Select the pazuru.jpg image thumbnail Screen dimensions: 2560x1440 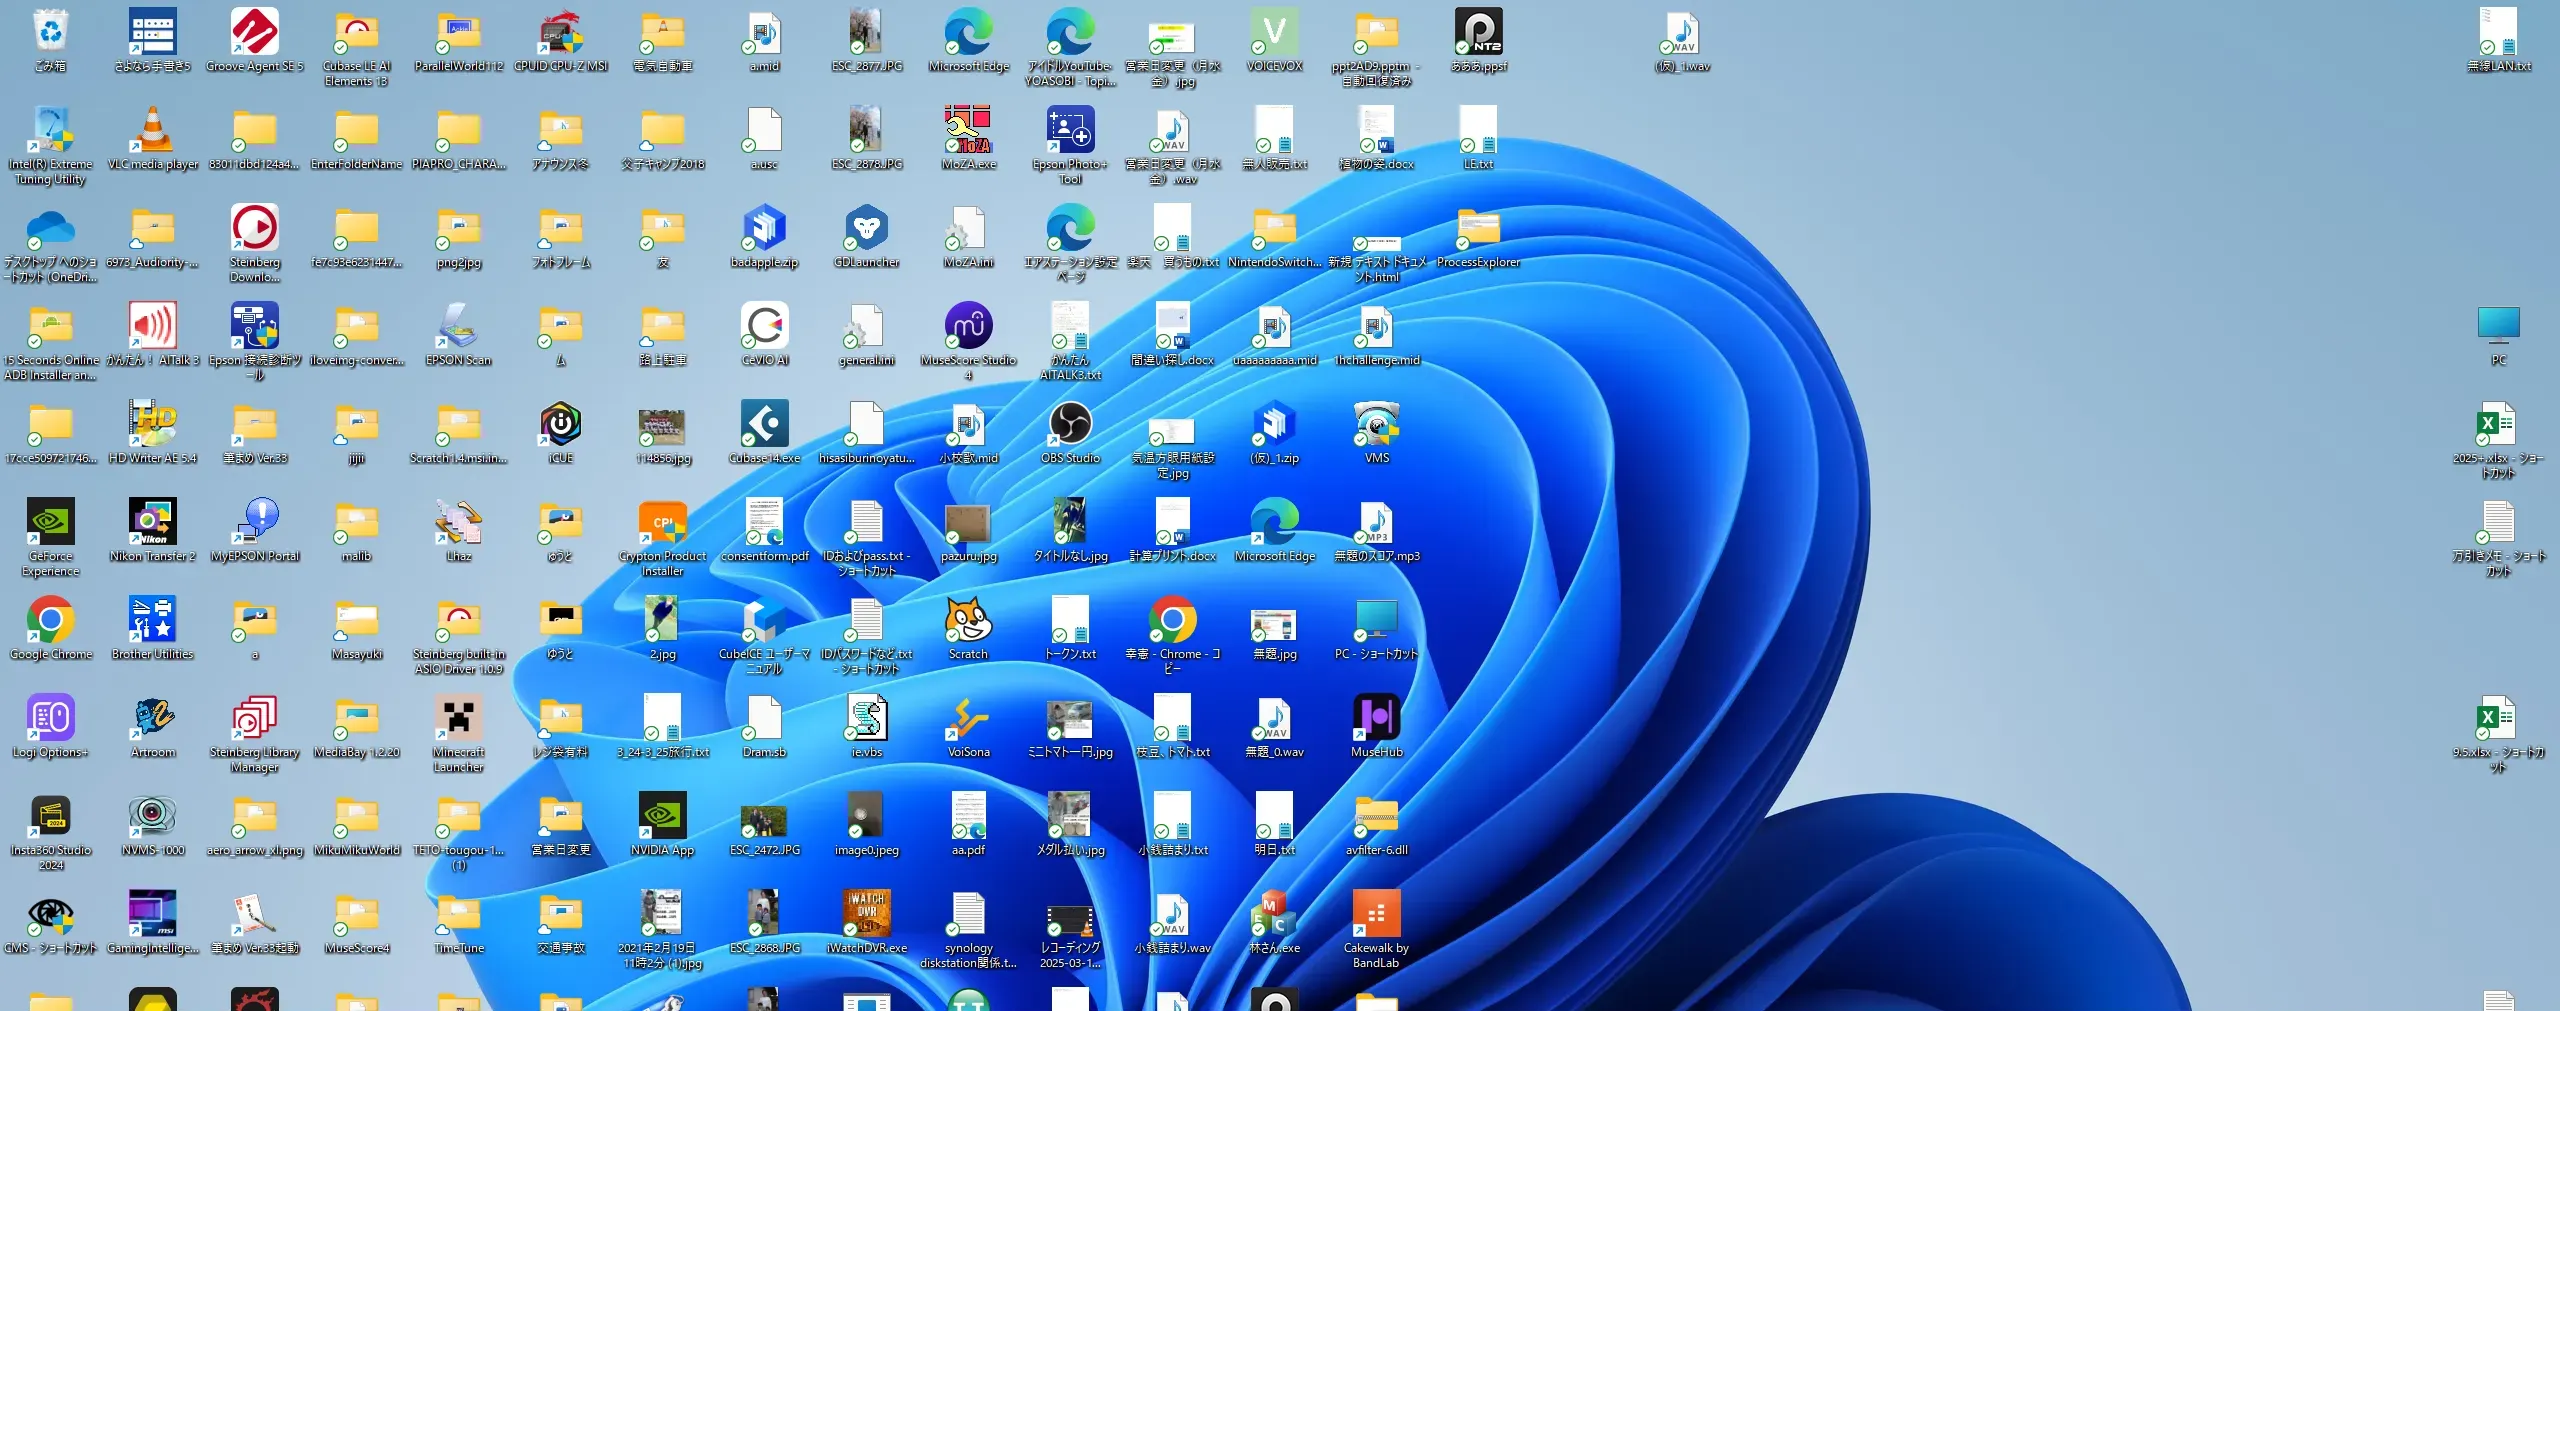[968, 522]
